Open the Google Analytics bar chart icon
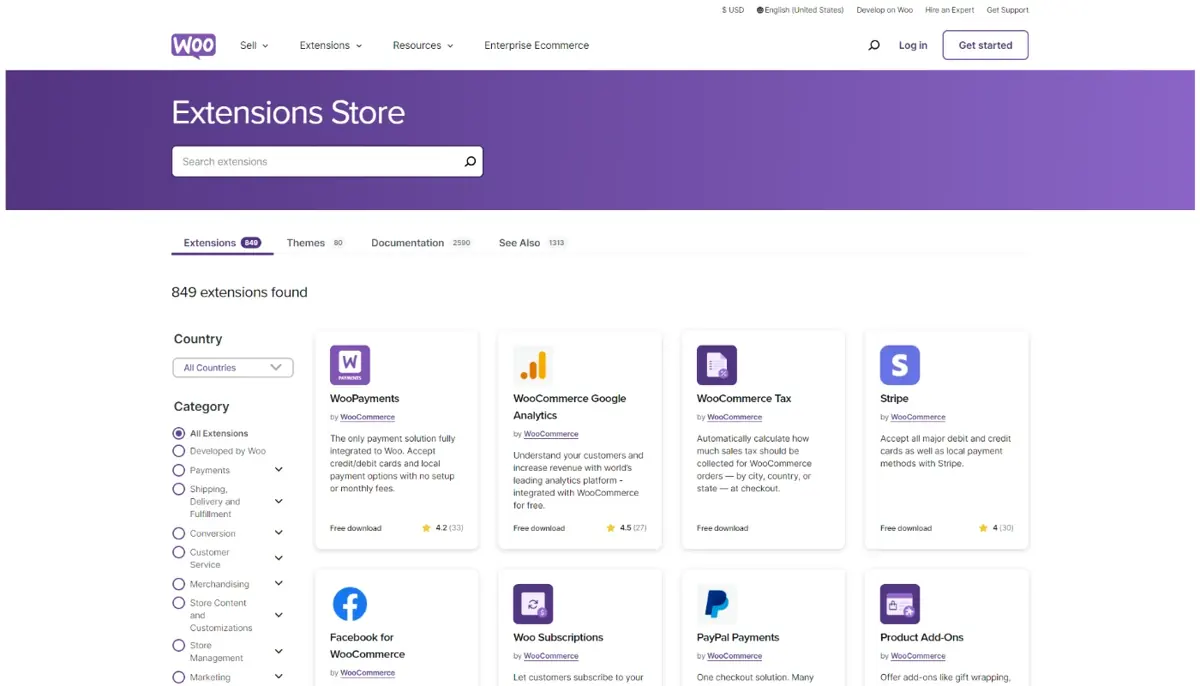The image size is (1200, 686). (533, 365)
